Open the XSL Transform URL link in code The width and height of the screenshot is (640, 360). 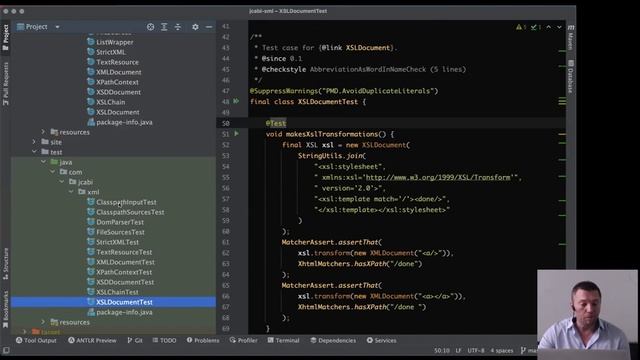438,178
